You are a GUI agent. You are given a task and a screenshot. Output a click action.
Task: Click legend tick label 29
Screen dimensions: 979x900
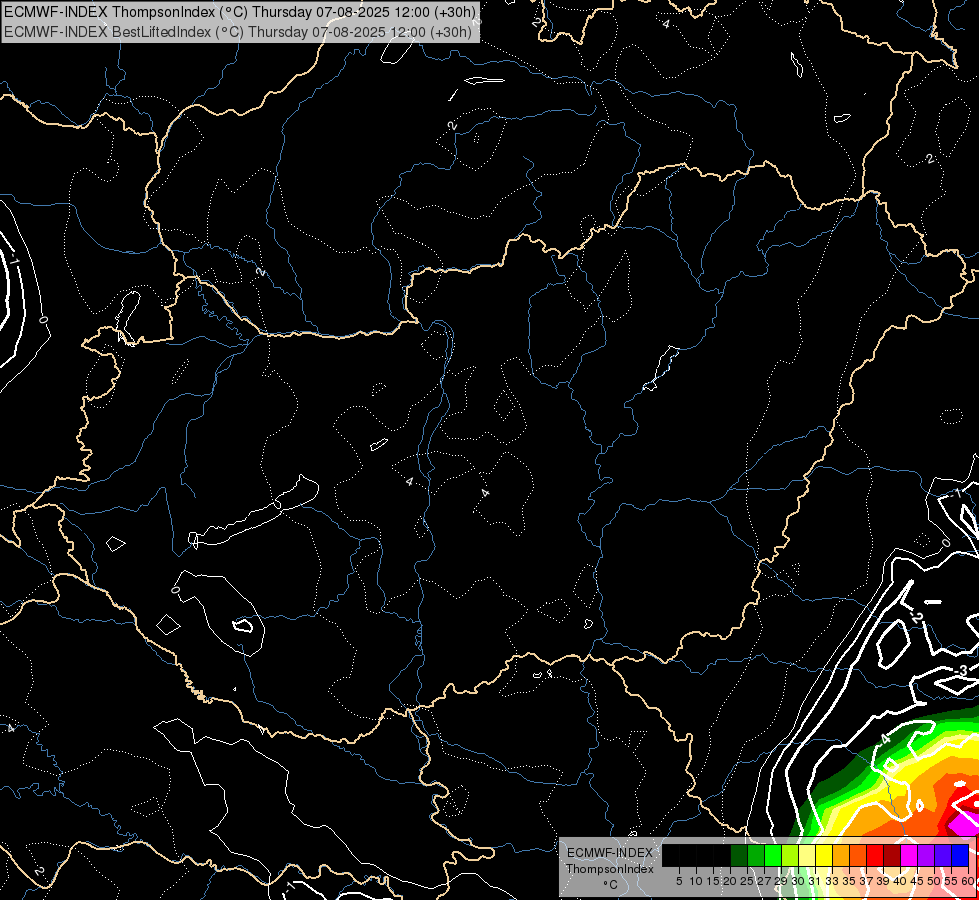(781, 881)
